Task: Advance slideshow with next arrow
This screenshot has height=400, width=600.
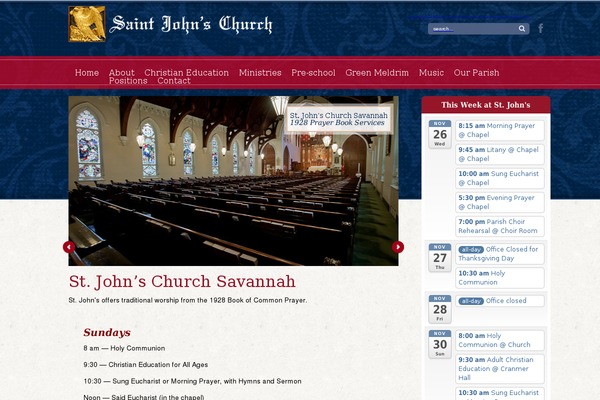Action: click(x=398, y=247)
